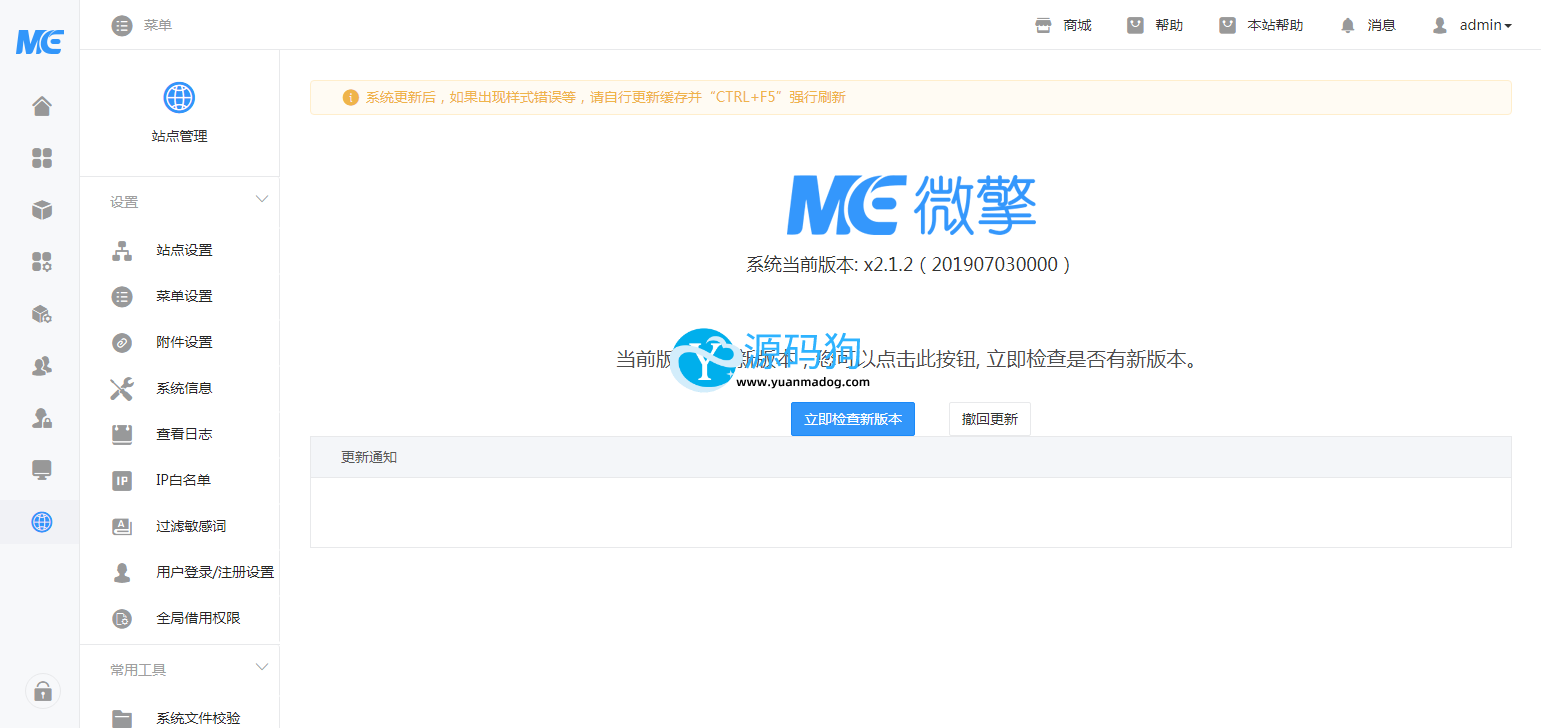1541x728 pixels.
Task: Click the large globe 站点管理 icon
Action: coord(179,98)
